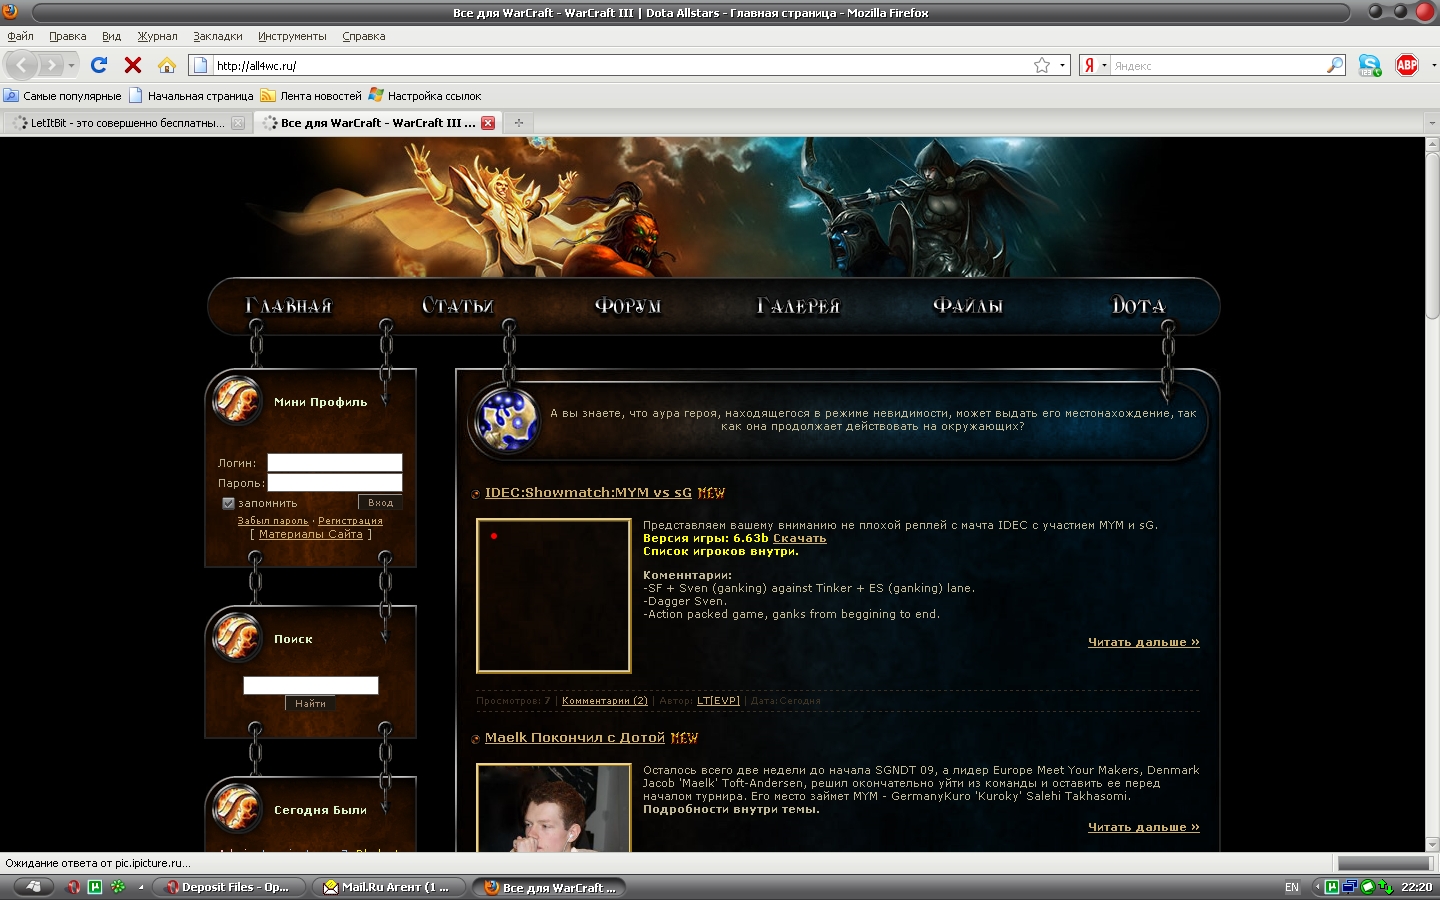Viewport: 1440px width, 900px height.
Task: Toggle the 'запомнить' remember-me checkbox
Action: pyautogui.click(x=228, y=503)
